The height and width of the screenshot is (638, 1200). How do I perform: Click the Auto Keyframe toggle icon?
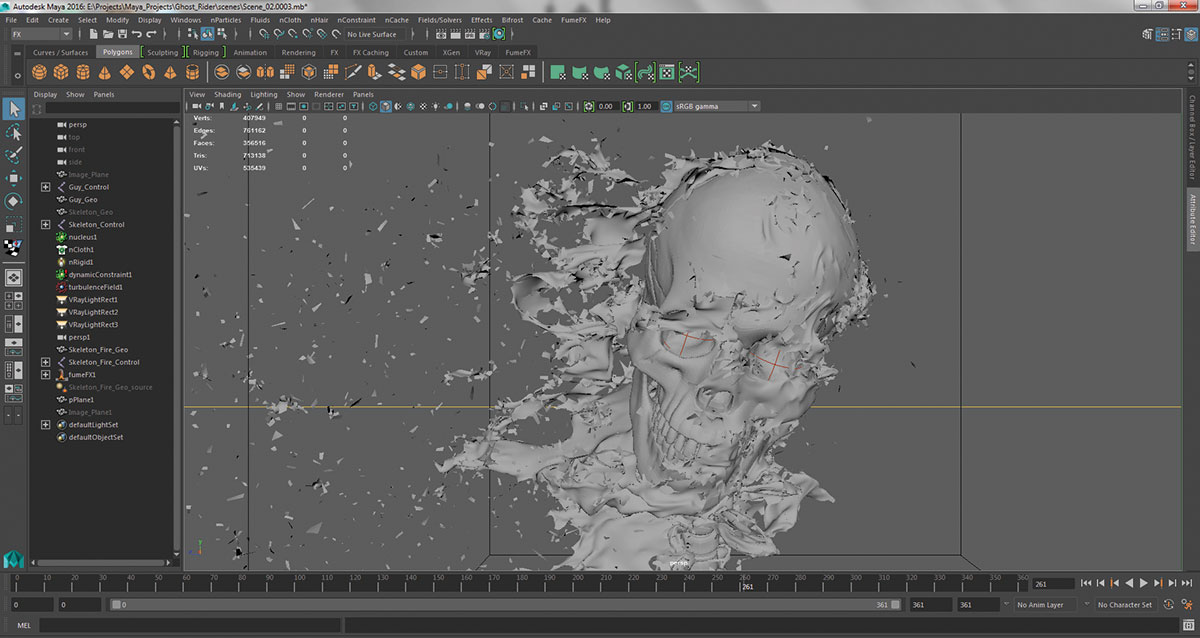tap(1168, 605)
